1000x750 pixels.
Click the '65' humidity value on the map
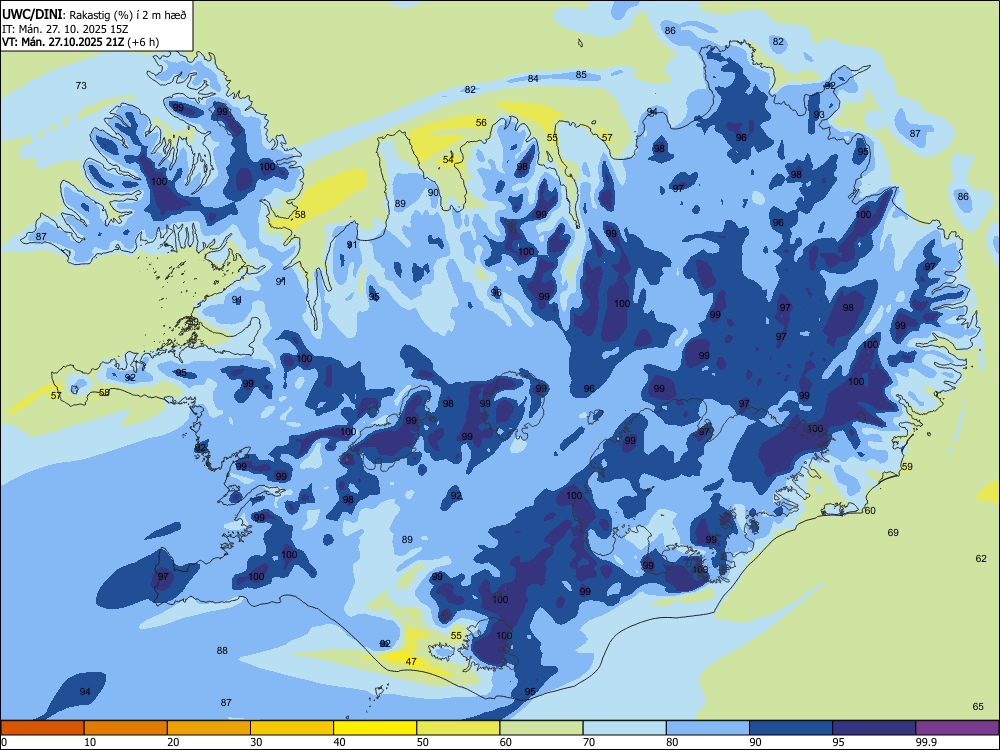[x=978, y=706]
